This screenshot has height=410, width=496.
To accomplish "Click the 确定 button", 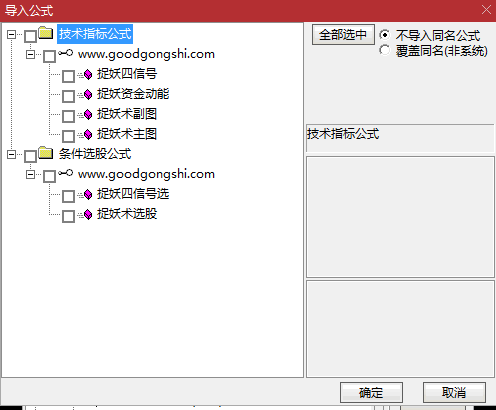I will (371, 393).
